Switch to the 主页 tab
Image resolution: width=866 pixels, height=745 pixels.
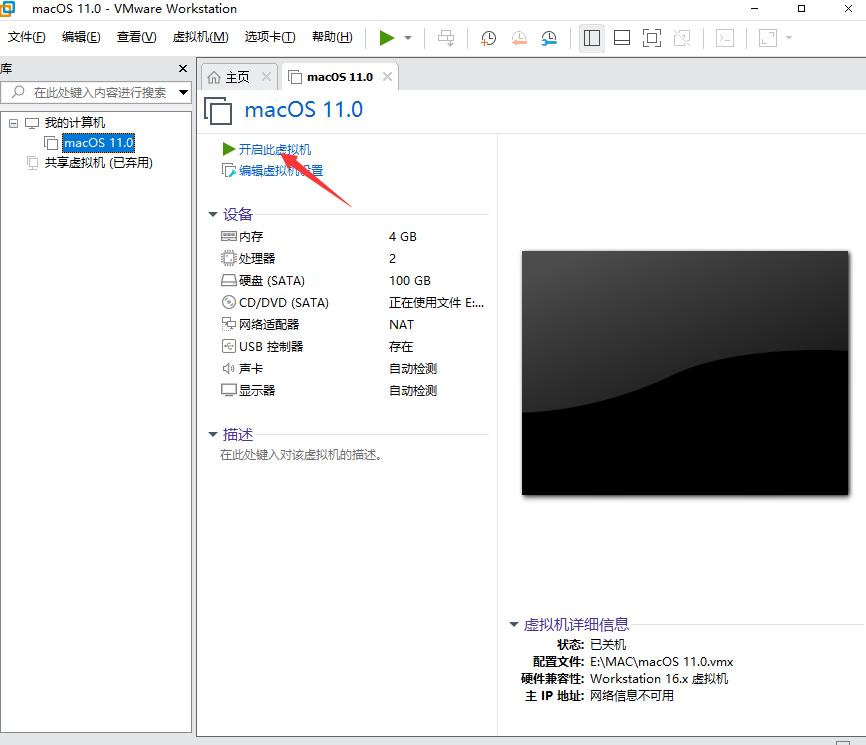[232, 75]
